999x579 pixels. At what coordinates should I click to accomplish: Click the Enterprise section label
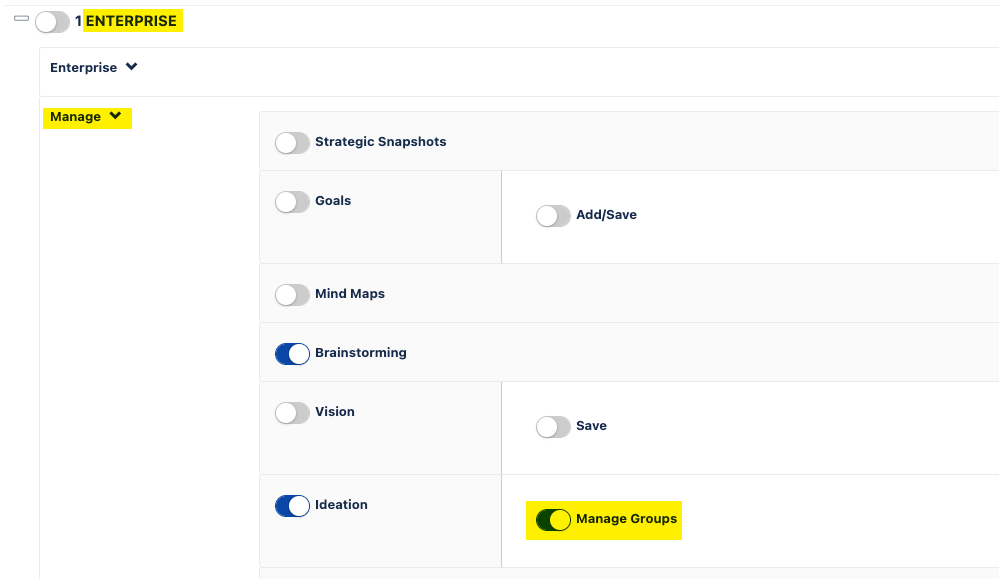click(x=84, y=68)
